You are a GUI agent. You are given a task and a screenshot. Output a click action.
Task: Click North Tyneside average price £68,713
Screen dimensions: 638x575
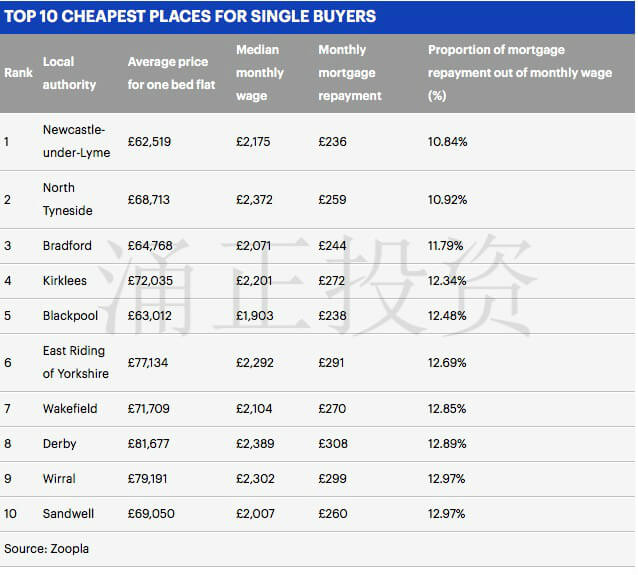149,200
